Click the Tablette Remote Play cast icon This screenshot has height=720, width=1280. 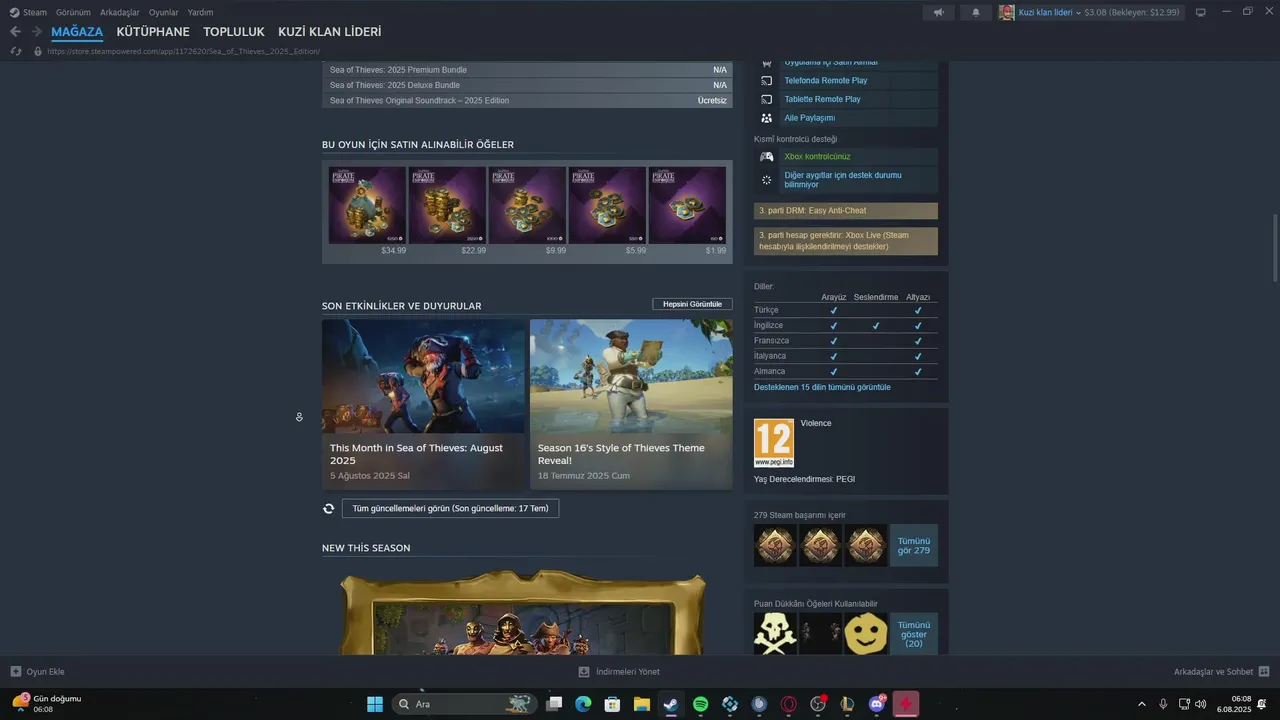tap(767, 99)
